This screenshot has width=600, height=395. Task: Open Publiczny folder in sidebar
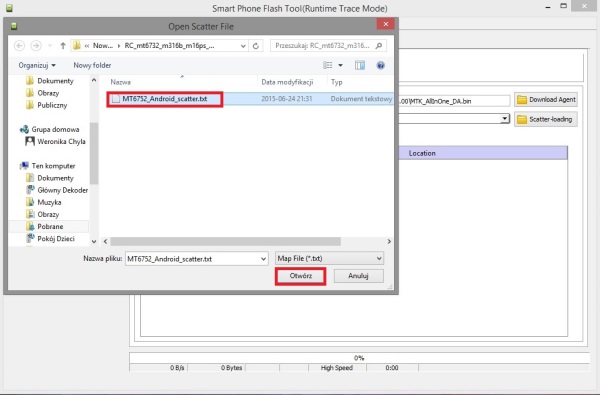(x=46, y=105)
